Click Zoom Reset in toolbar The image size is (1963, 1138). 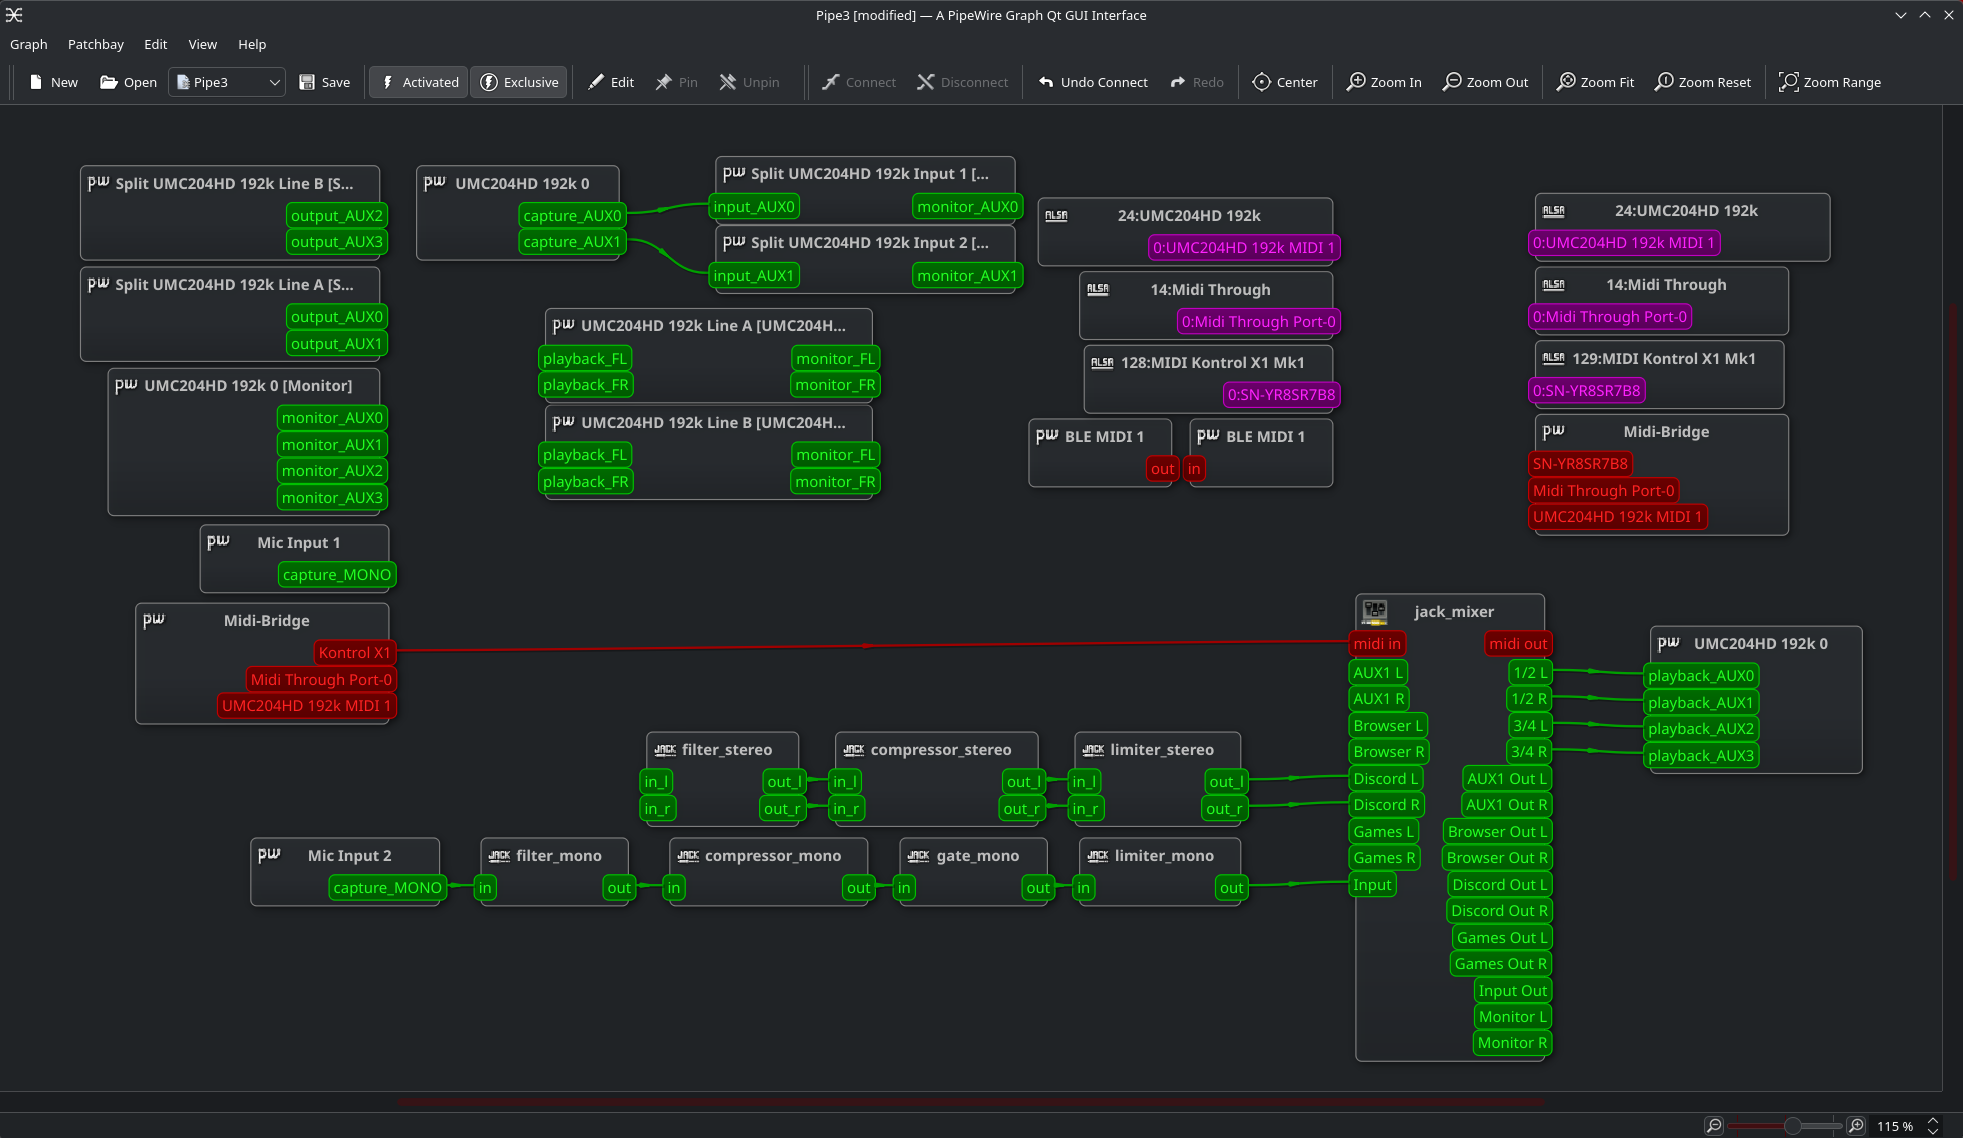tap(1703, 82)
